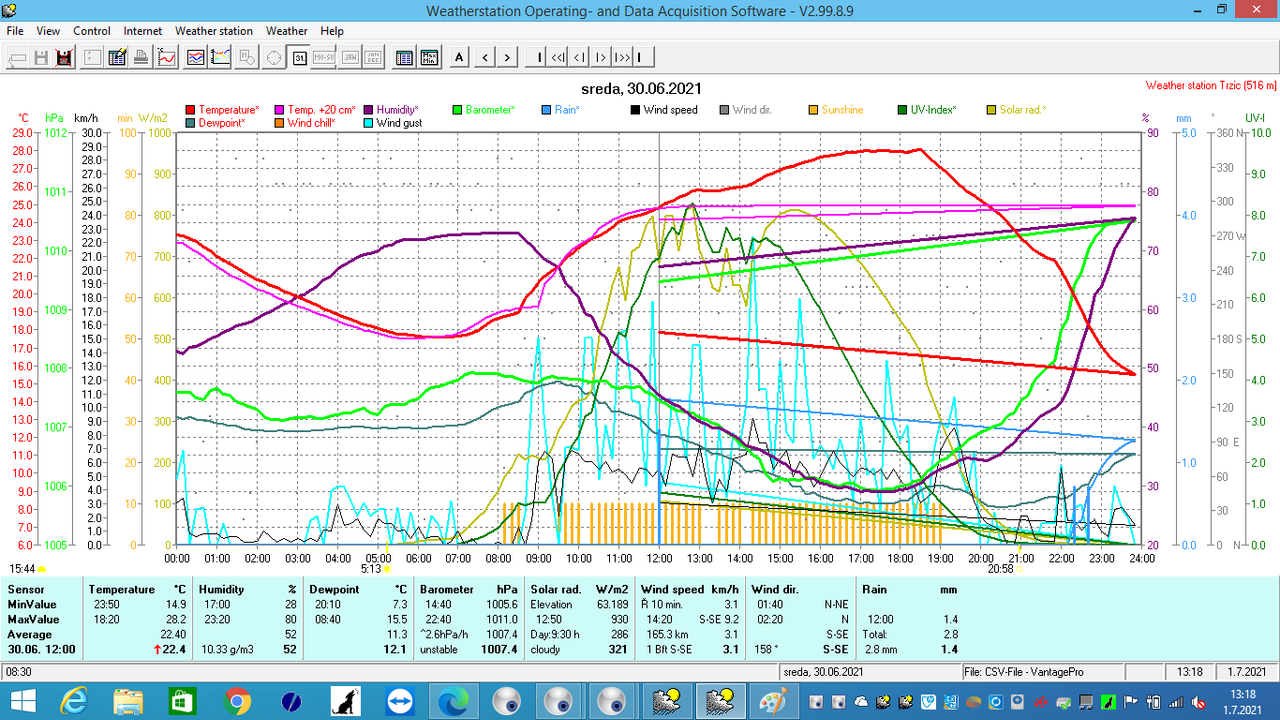The height and width of the screenshot is (720, 1280).
Task: Click the circular compass-like toolbar icon
Action: [273, 57]
